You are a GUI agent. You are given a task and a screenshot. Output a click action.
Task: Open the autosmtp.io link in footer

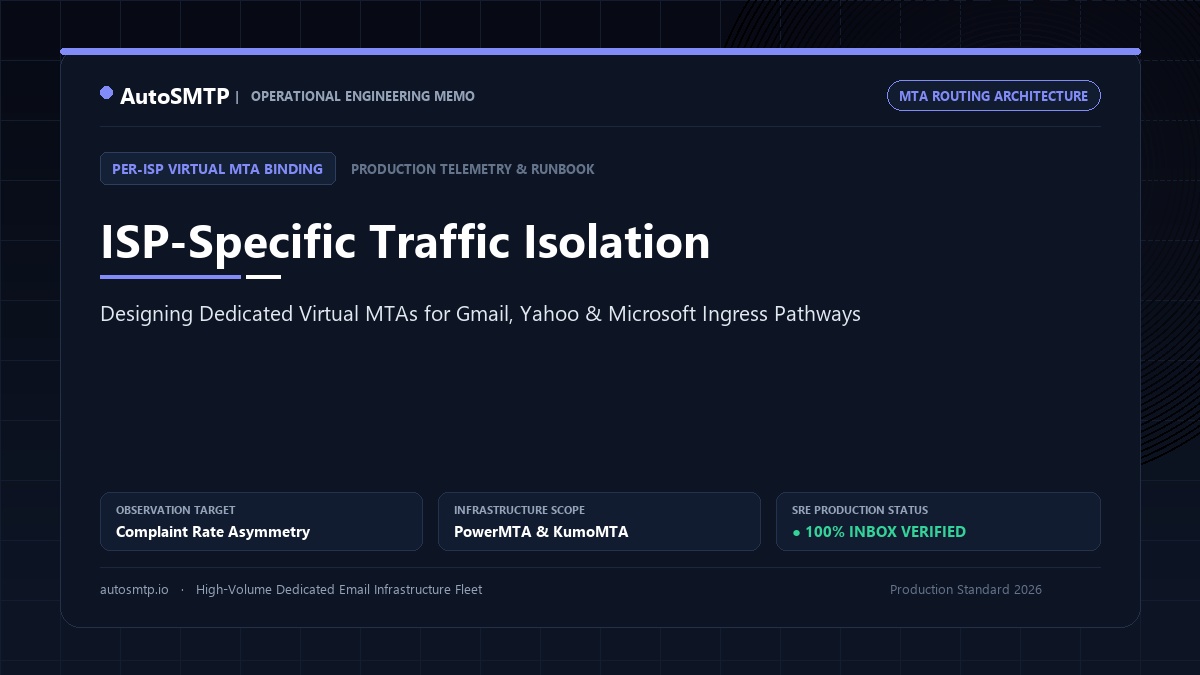134,590
